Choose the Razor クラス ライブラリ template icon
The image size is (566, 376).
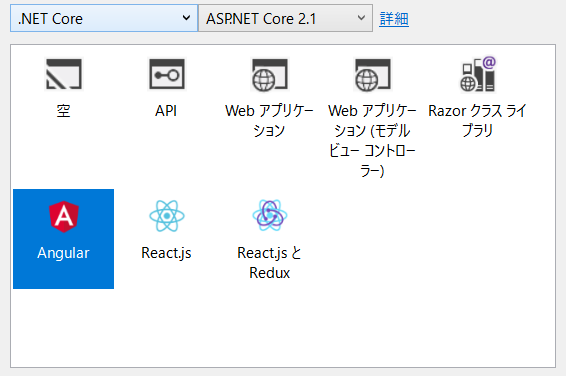478,74
